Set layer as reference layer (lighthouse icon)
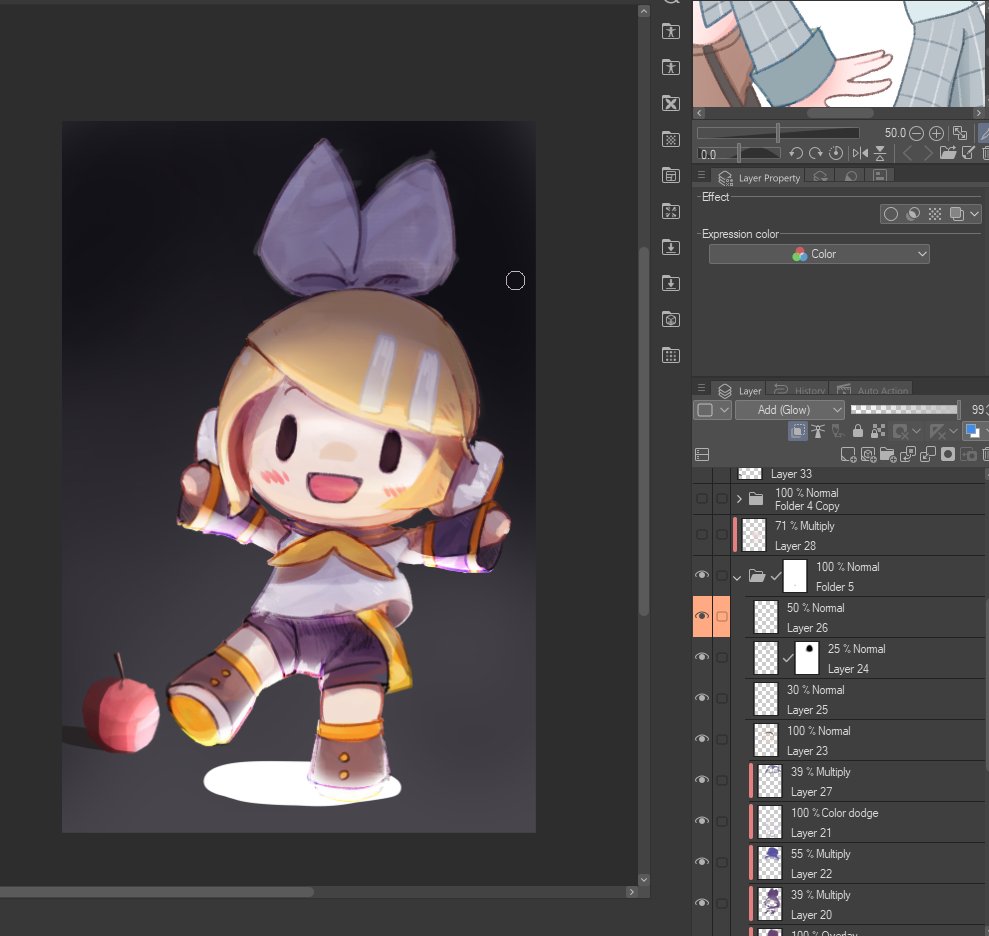 pyautogui.click(x=818, y=431)
